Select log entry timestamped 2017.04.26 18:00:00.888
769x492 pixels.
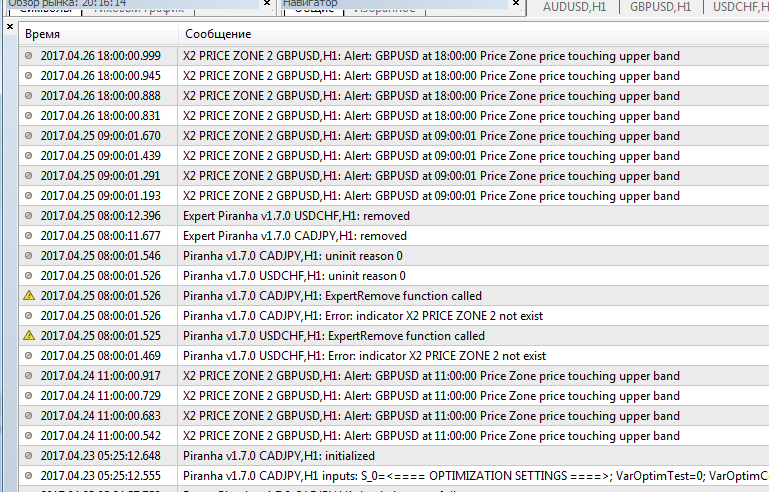pos(394,96)
